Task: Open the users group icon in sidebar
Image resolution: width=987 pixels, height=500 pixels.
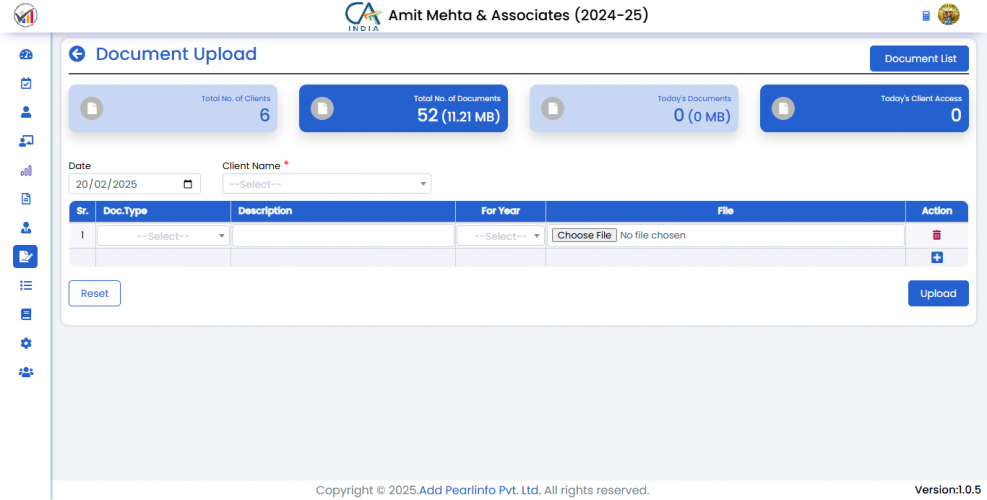Action: (x=26, y=372)
